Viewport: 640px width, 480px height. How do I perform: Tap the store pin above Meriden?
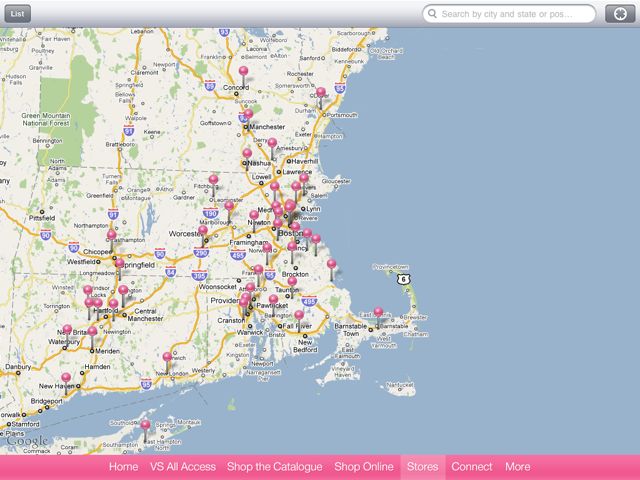92,331
